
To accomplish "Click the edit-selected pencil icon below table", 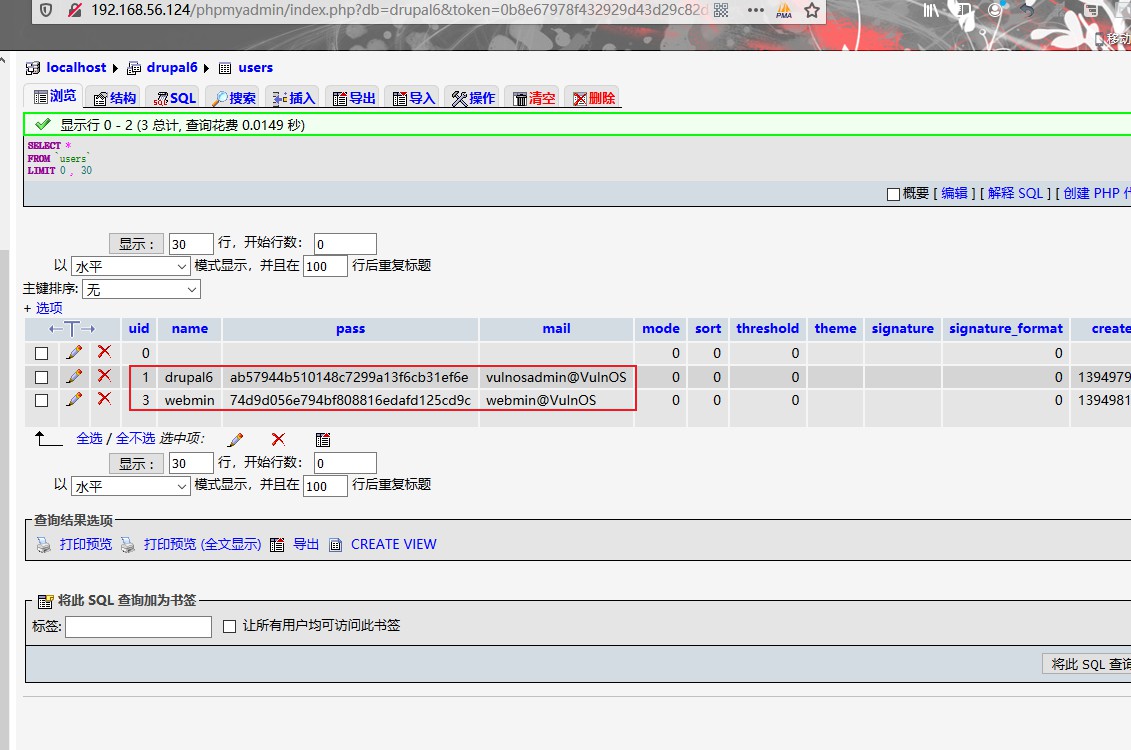I will pos(235,439).
